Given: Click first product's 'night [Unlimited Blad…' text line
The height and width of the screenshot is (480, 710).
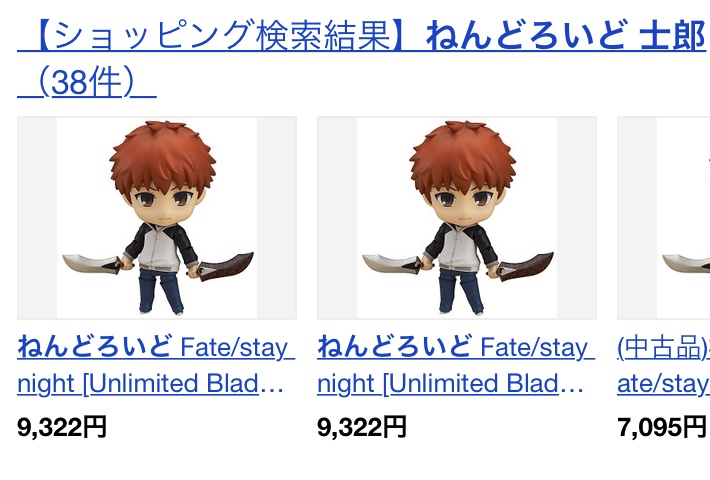Looking at the screenshot, I should 150,384.
